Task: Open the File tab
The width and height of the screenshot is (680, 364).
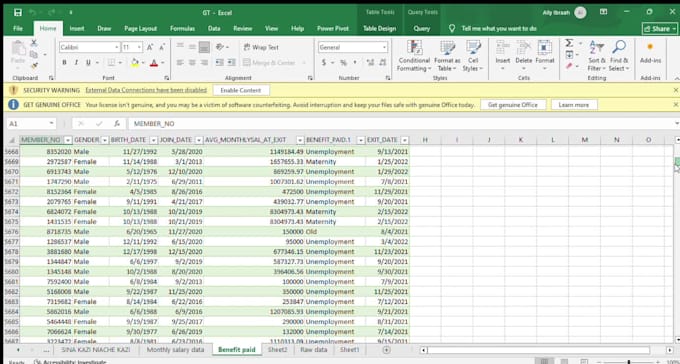Action: click(x=18, y=29)
